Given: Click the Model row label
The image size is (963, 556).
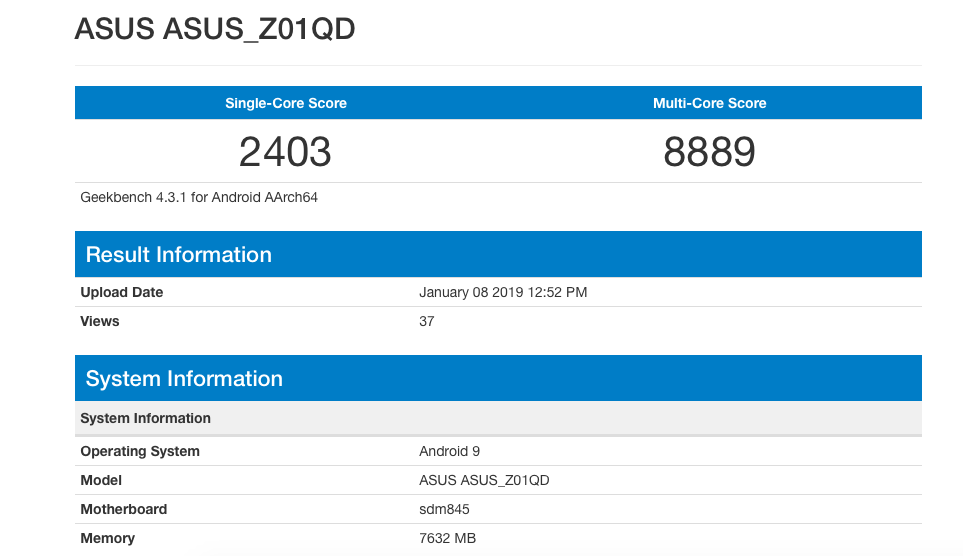Looking at the screenshot, I should tap(101, 480).
